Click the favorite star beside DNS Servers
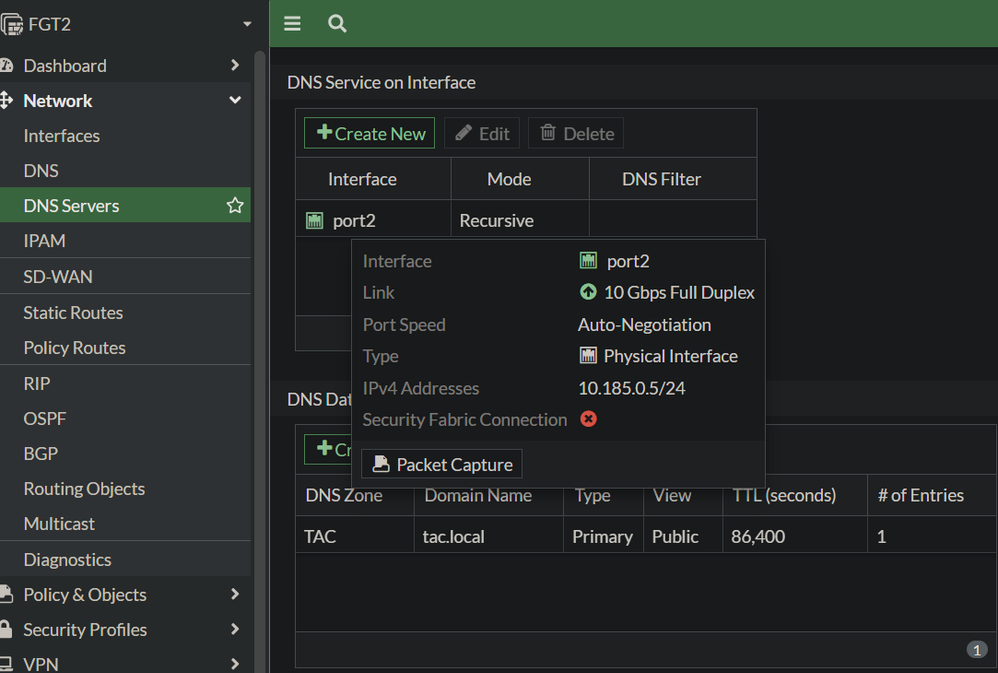The height and width of the screenshot is (673, 998). pyautogui.click(x=235, y=206)
